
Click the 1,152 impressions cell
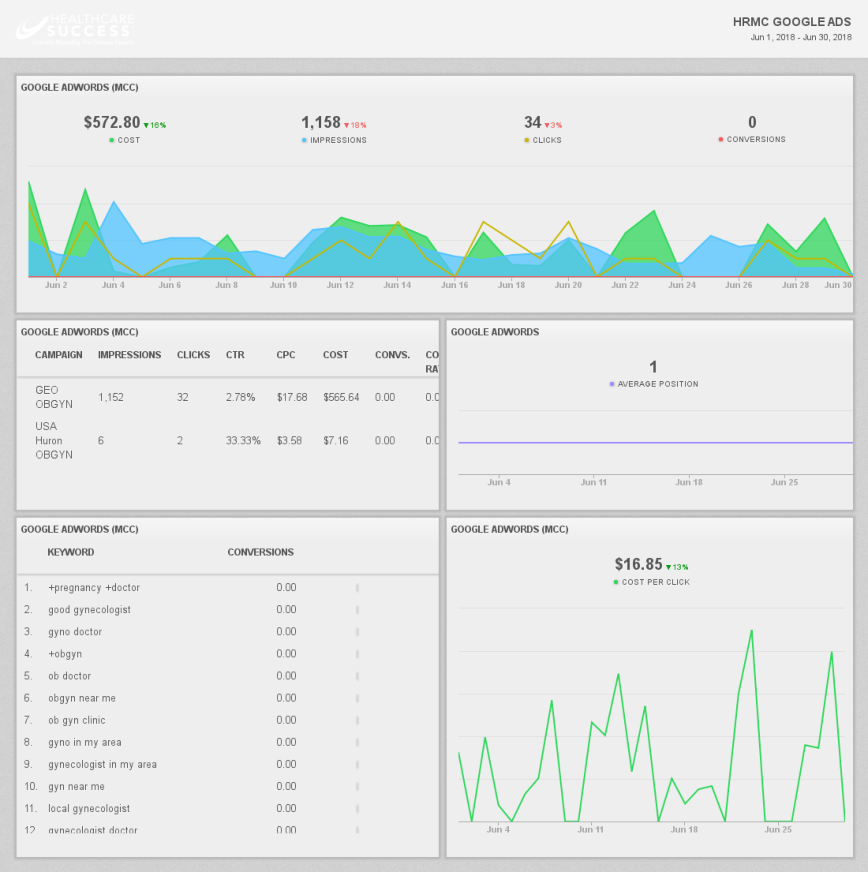111,397
